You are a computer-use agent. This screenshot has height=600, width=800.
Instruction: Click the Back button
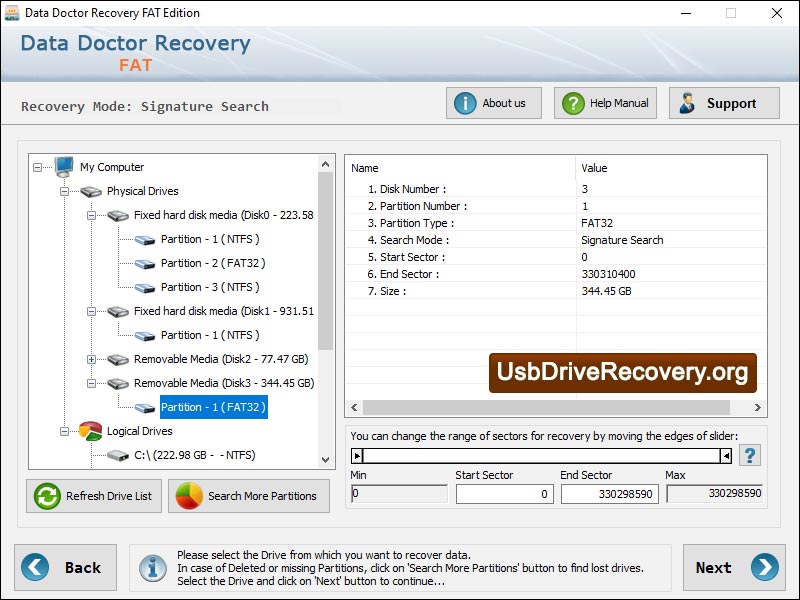66,567
